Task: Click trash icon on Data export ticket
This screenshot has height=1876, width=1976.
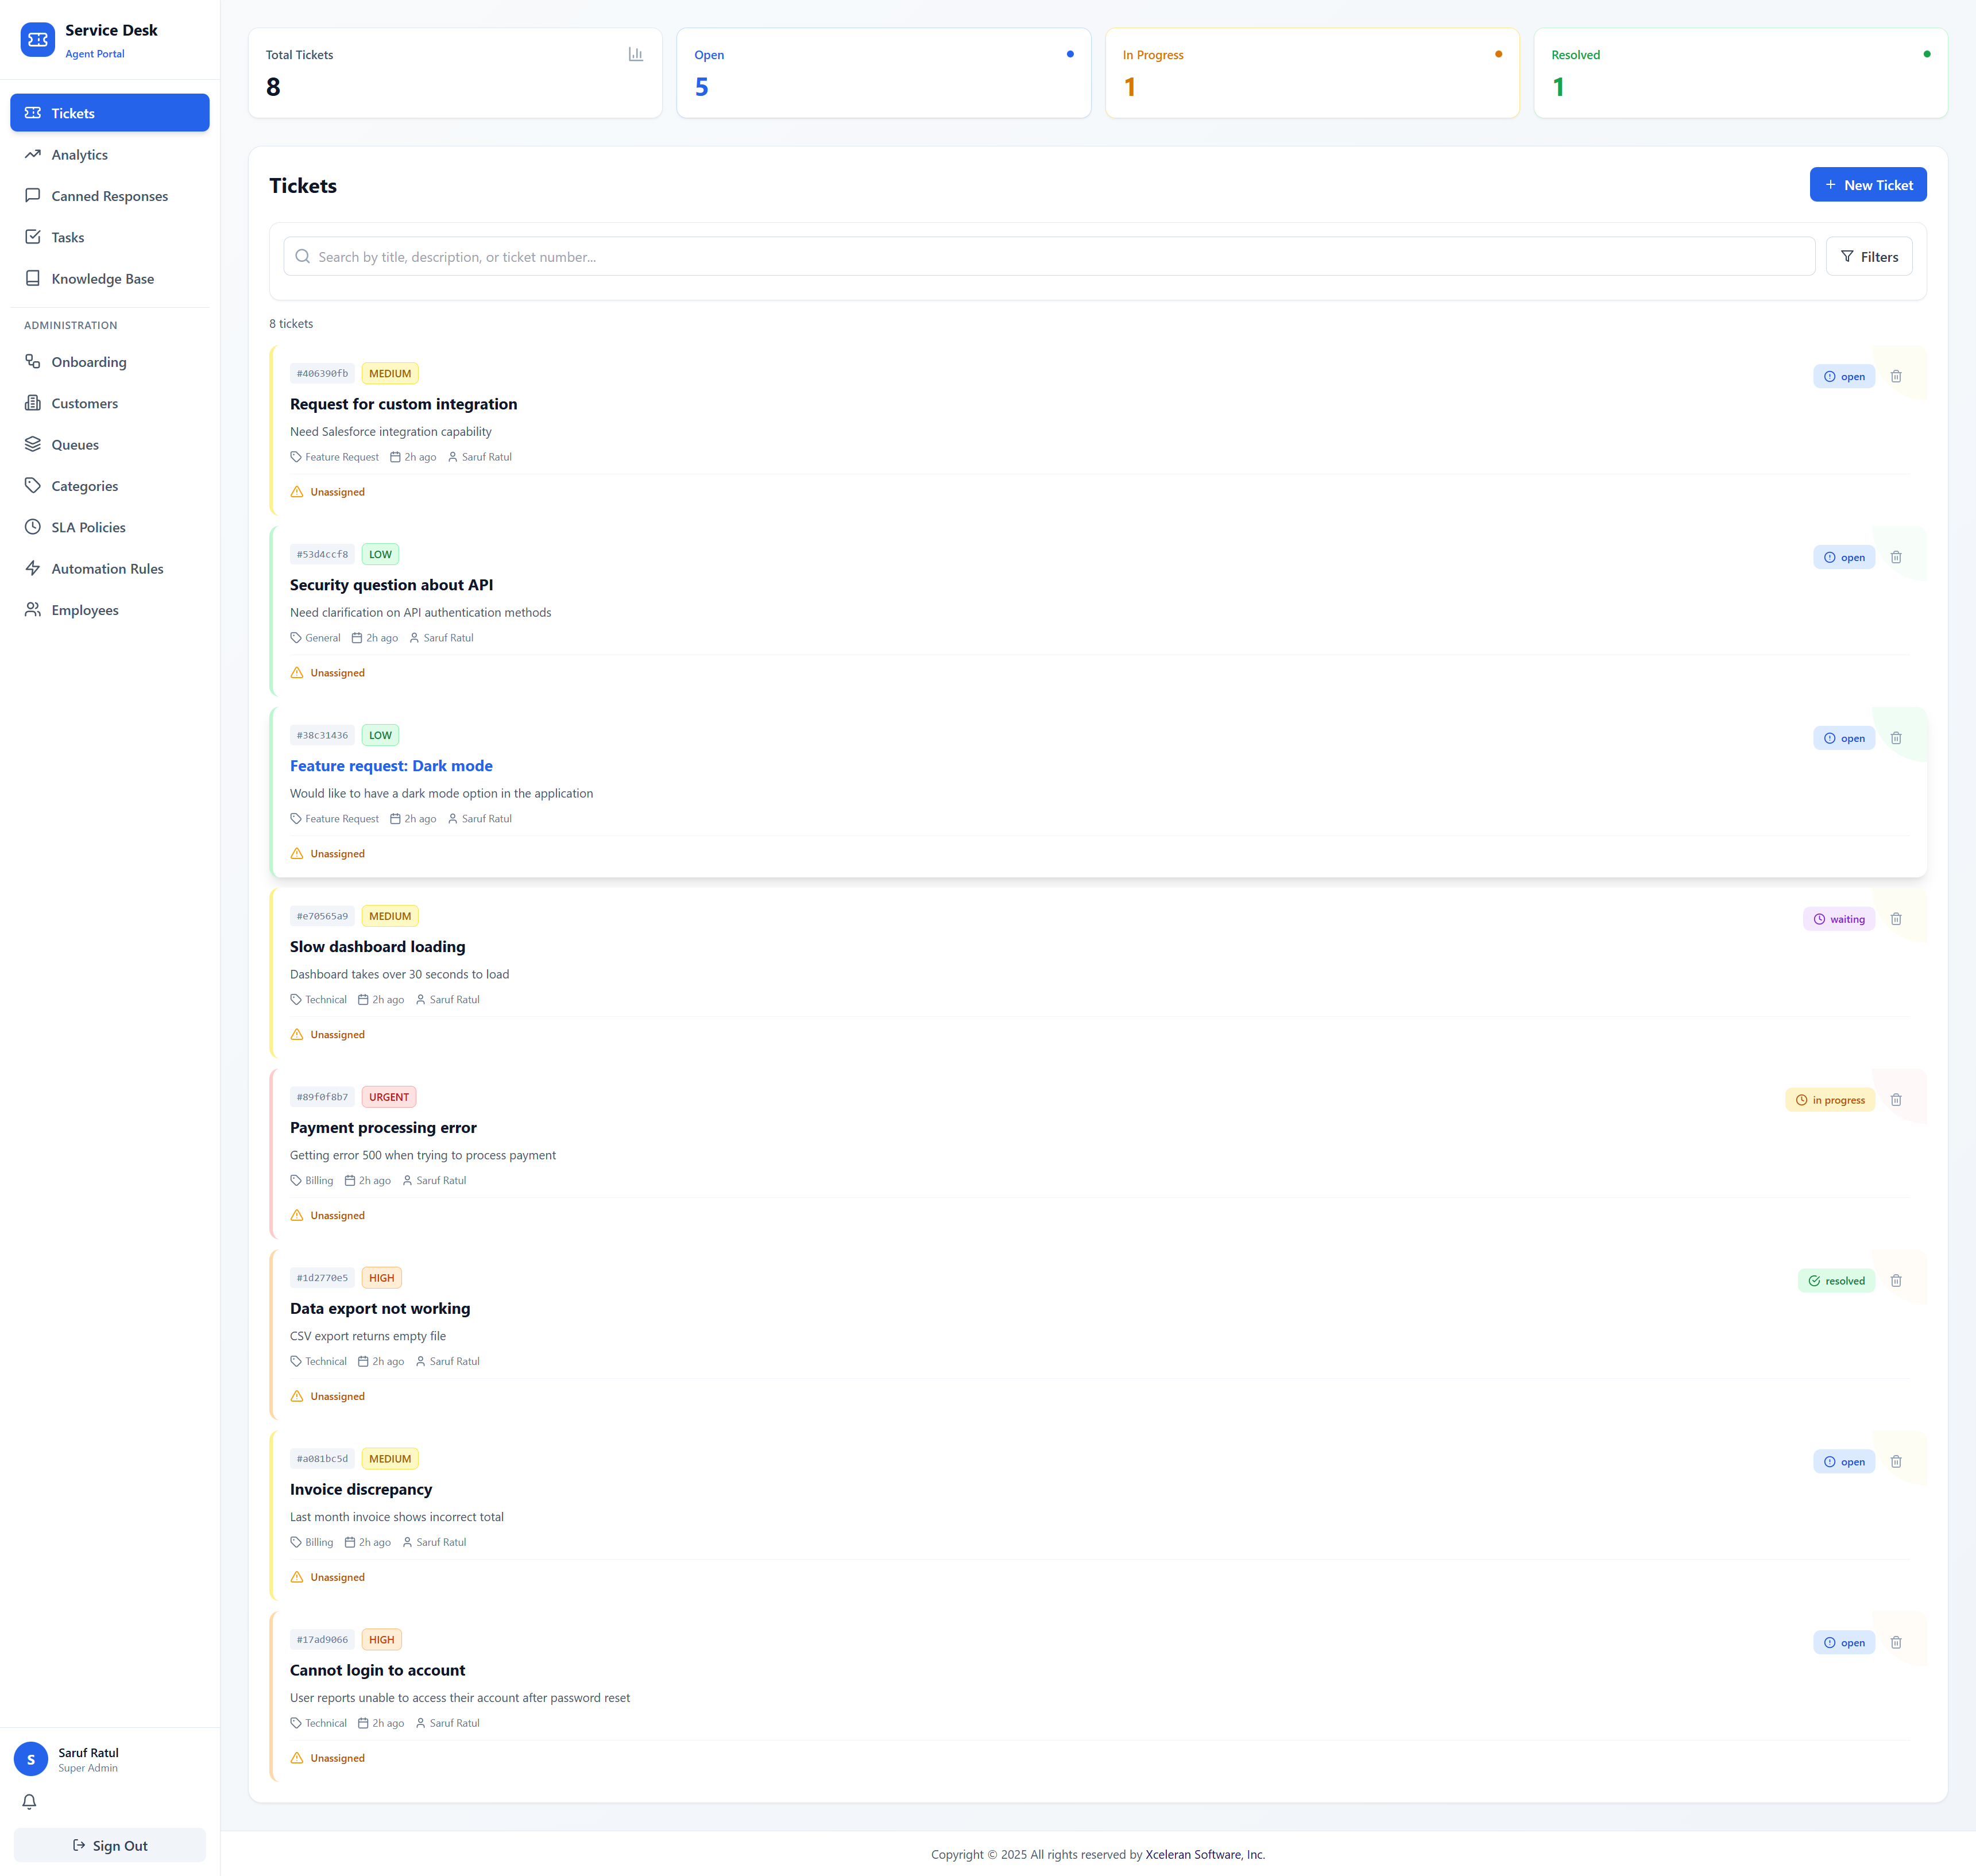Action: [x=1896, y=1281]
